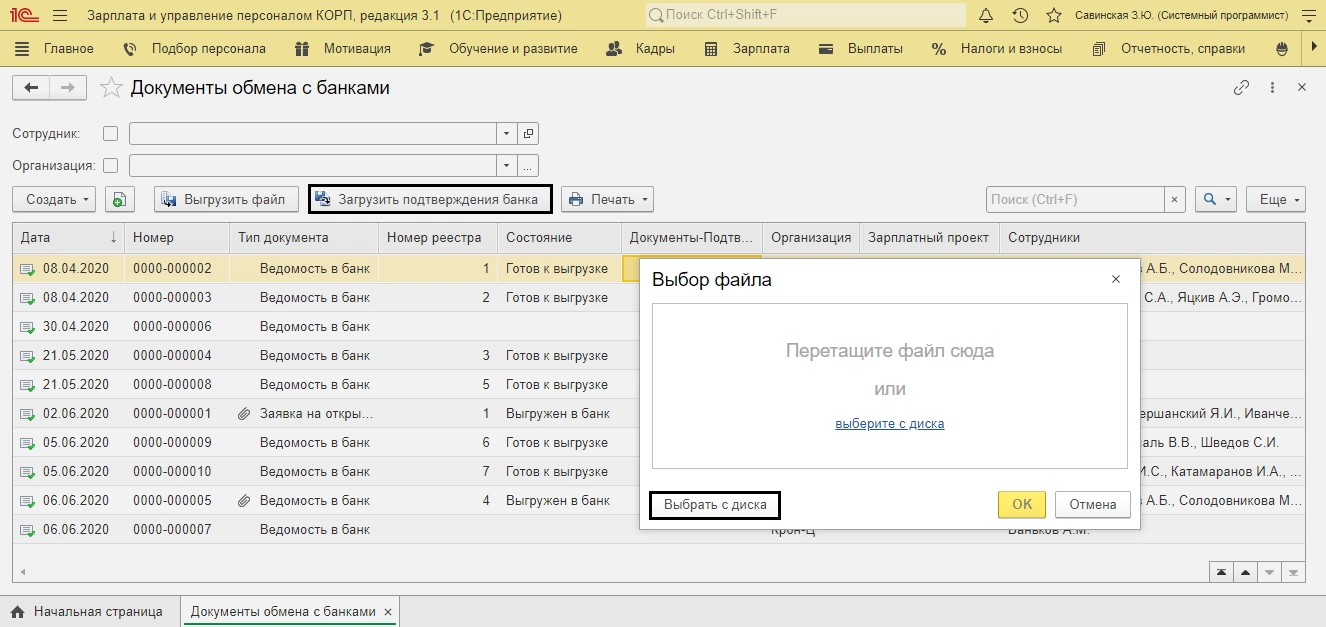Click the notifications bell icon
Screen dimensions: 1326x627
coord(986,16)
